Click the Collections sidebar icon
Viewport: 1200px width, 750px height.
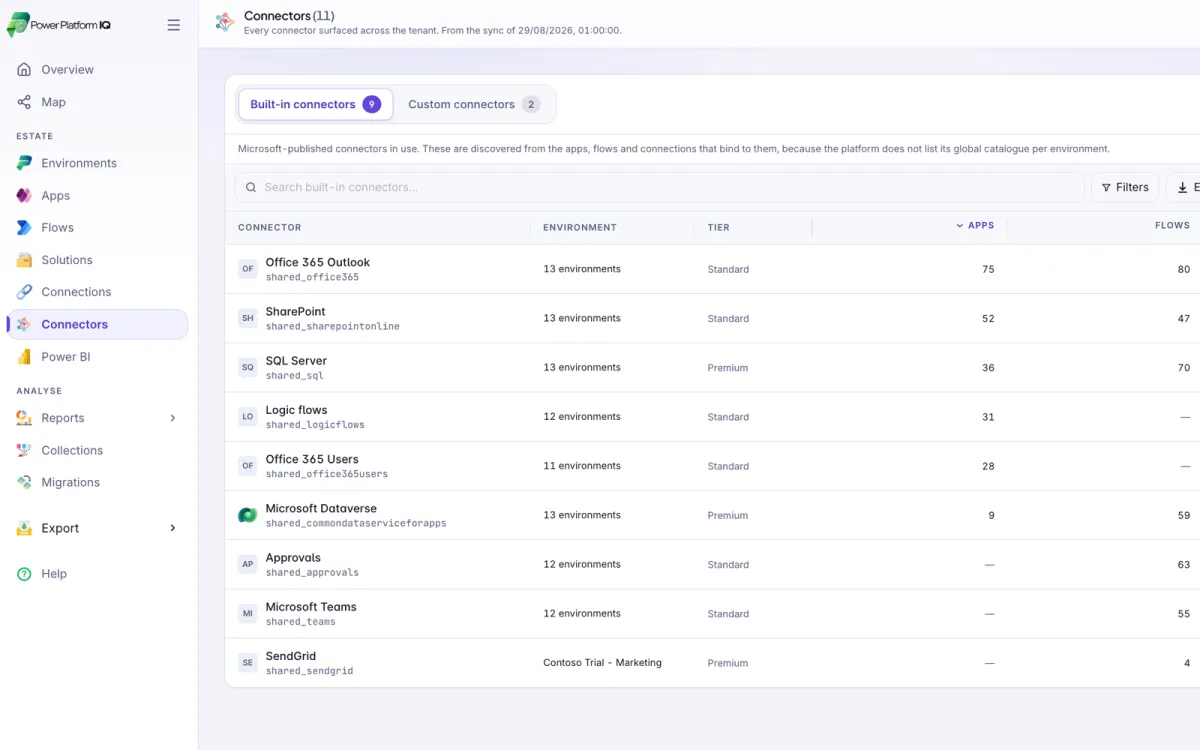pos(24,450)
